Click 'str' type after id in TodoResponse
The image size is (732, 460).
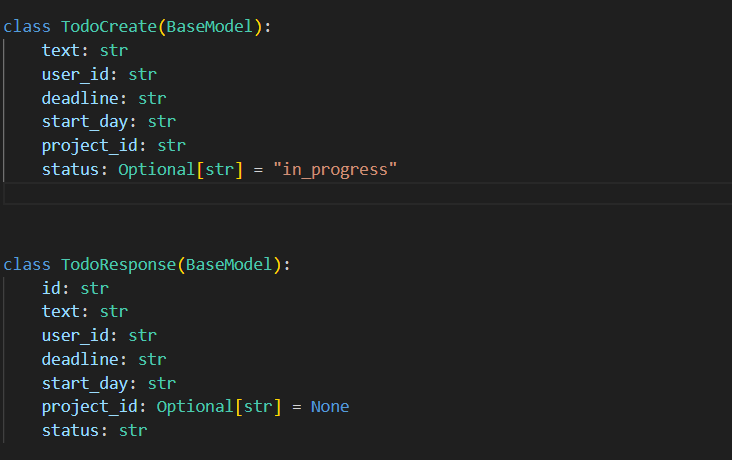point(95,289)
